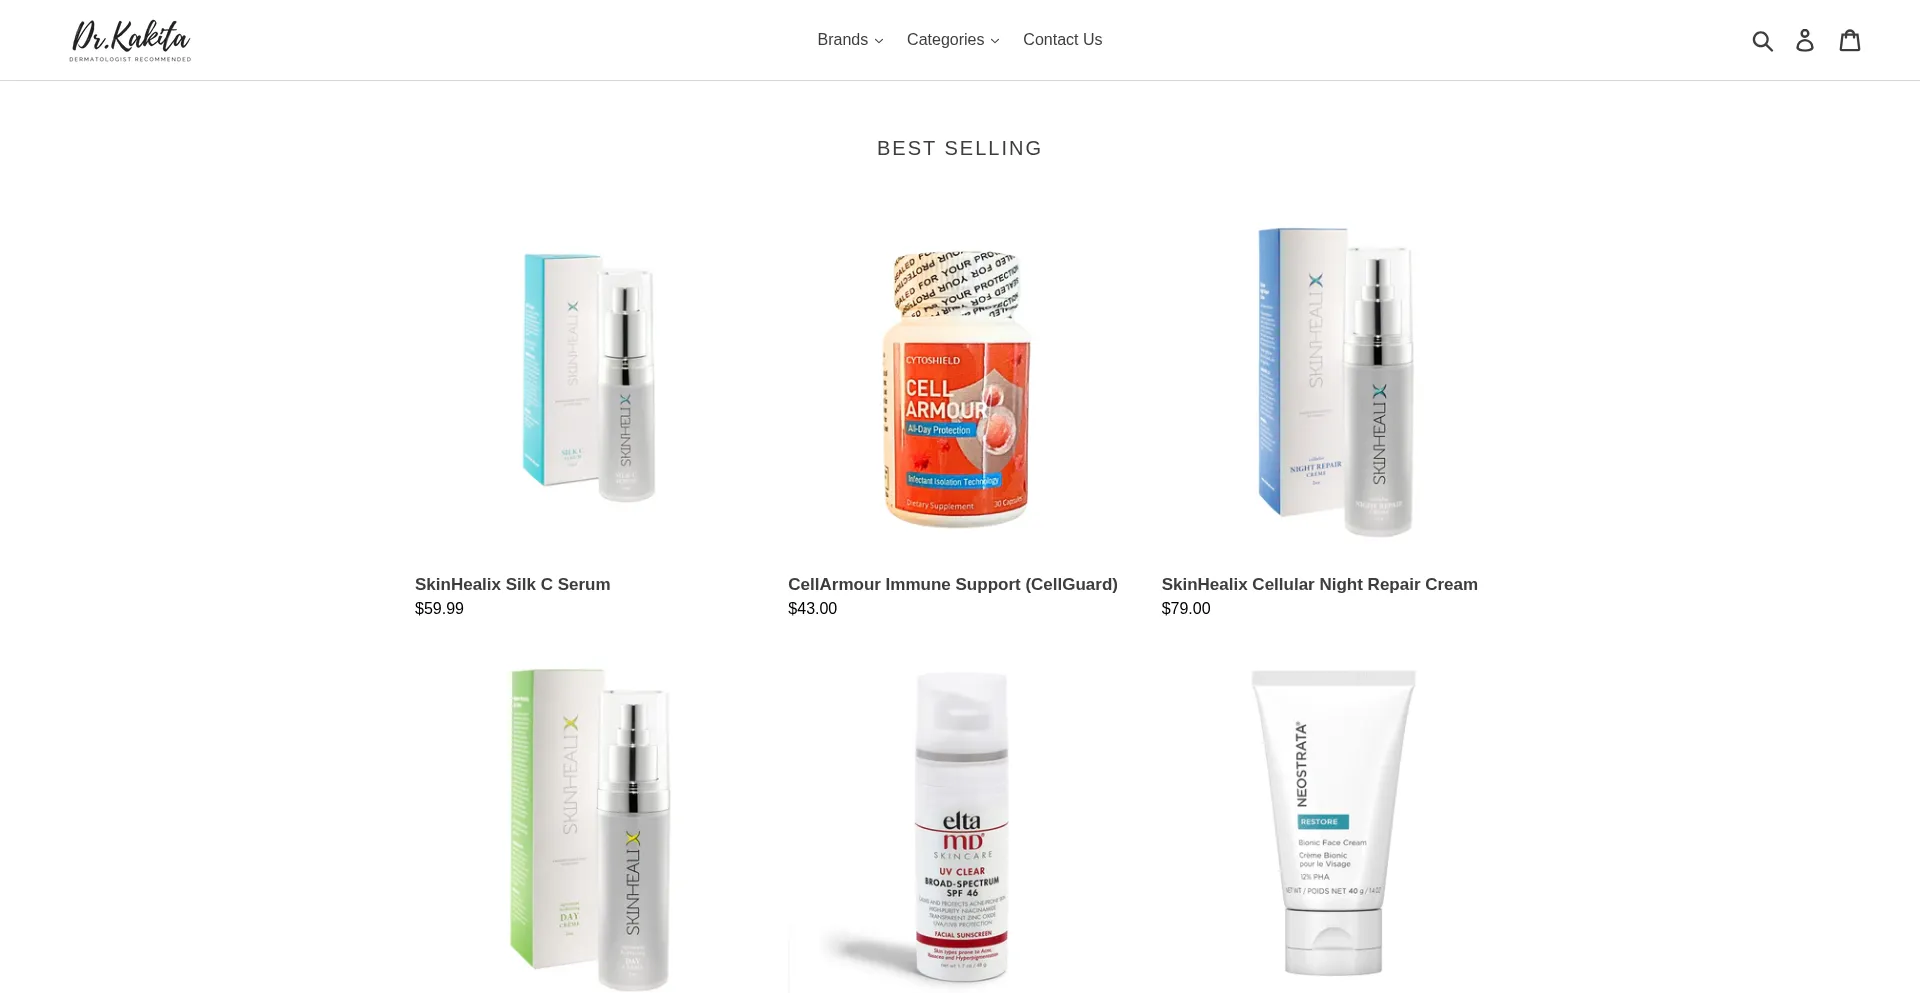Select the Neostrata Restore face cream image
The width and height of the screenshot is (1920, 993).
coord(1334,823)
